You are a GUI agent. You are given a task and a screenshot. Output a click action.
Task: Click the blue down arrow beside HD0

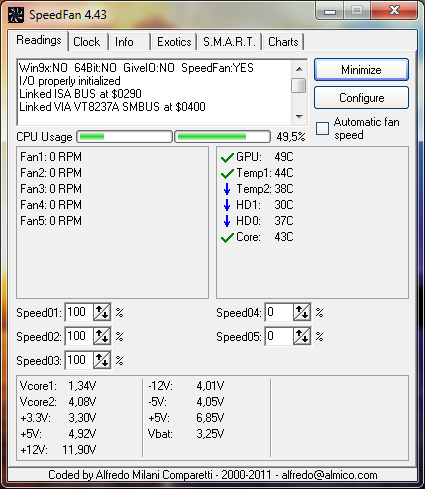[227, 221]
